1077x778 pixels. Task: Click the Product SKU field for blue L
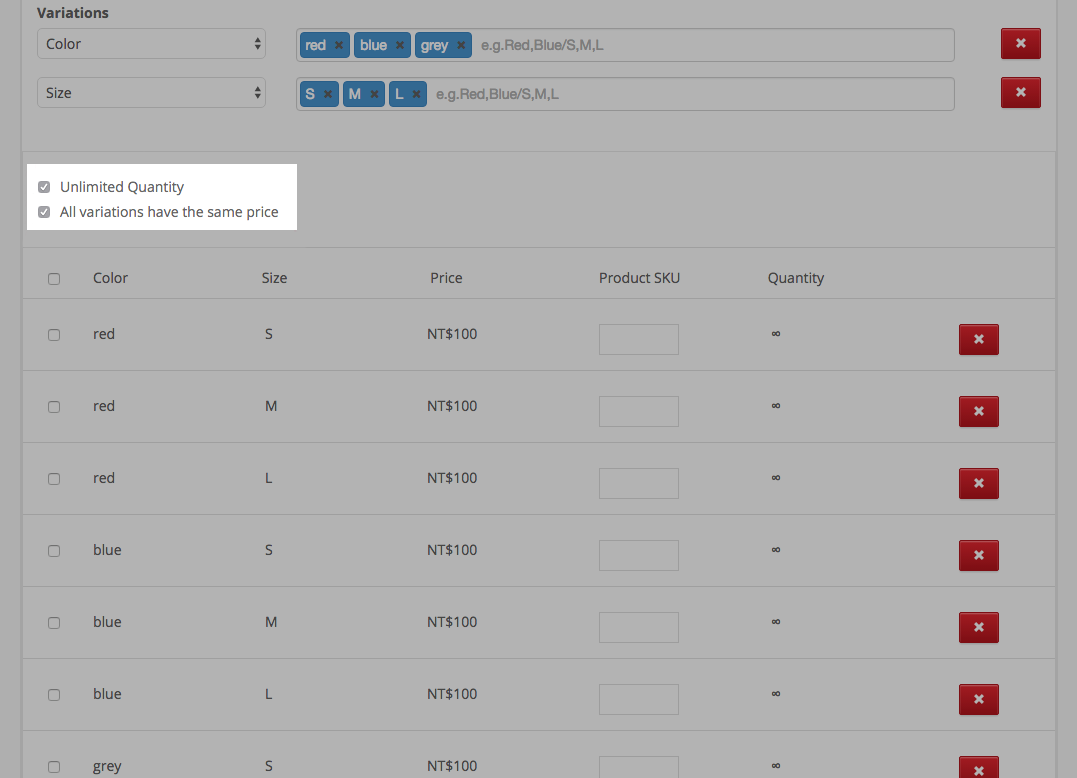click(639, 699)
